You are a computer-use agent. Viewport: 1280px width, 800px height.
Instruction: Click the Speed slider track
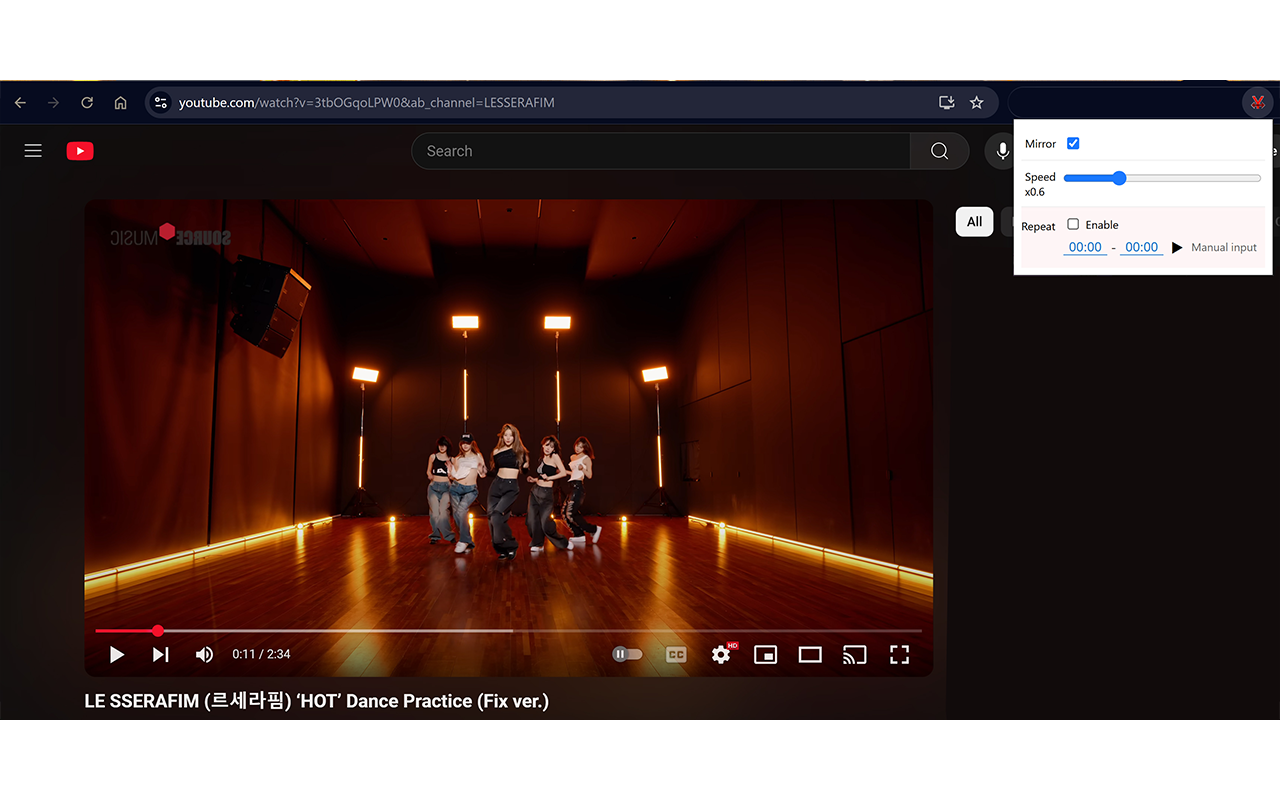pos(1162,178)
